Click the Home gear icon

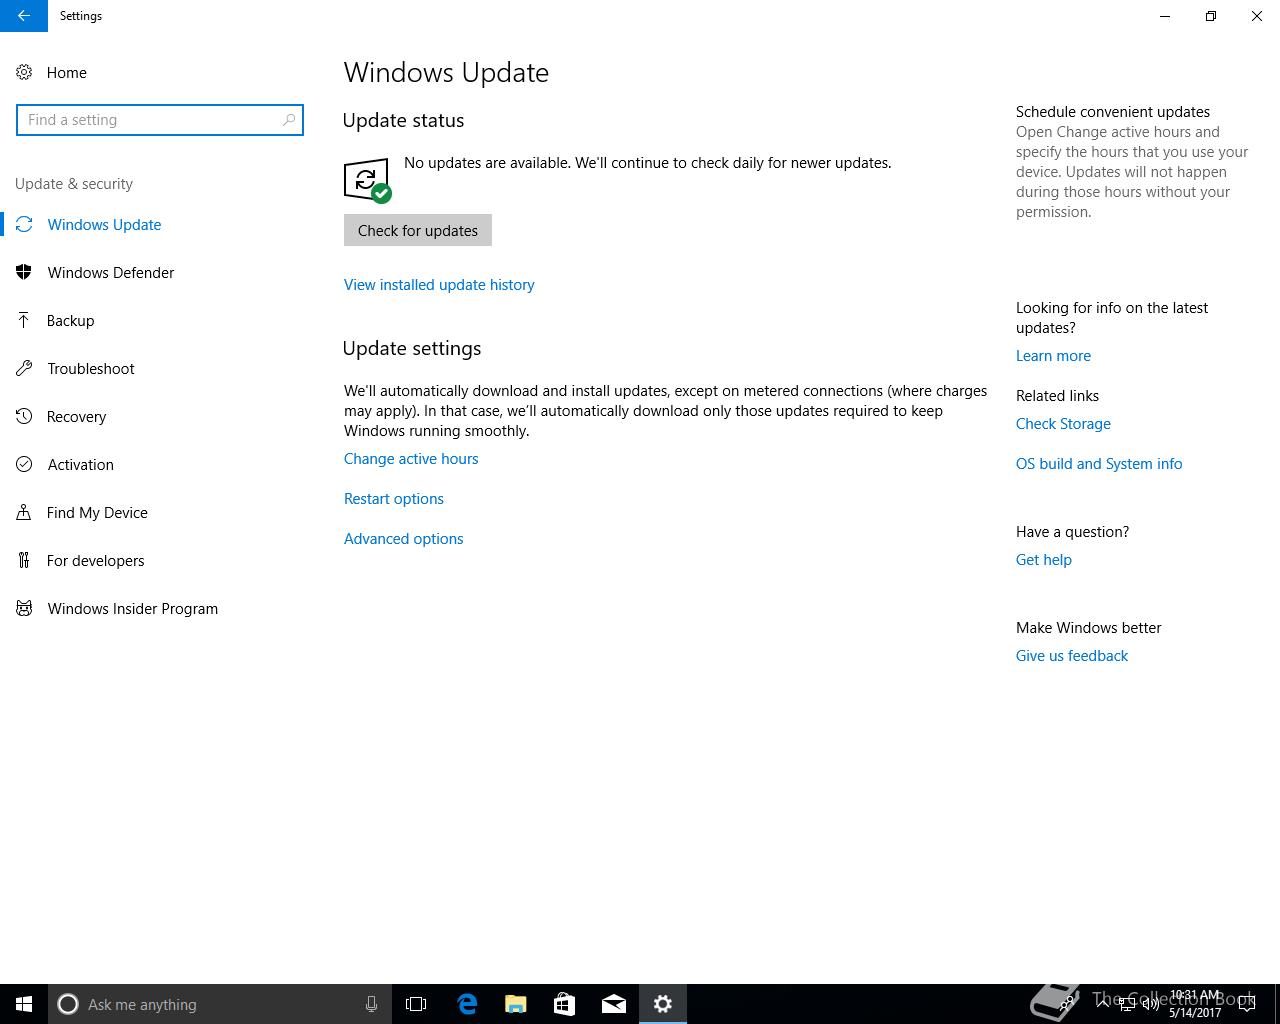pyautogui.click(x=24, y=72)
